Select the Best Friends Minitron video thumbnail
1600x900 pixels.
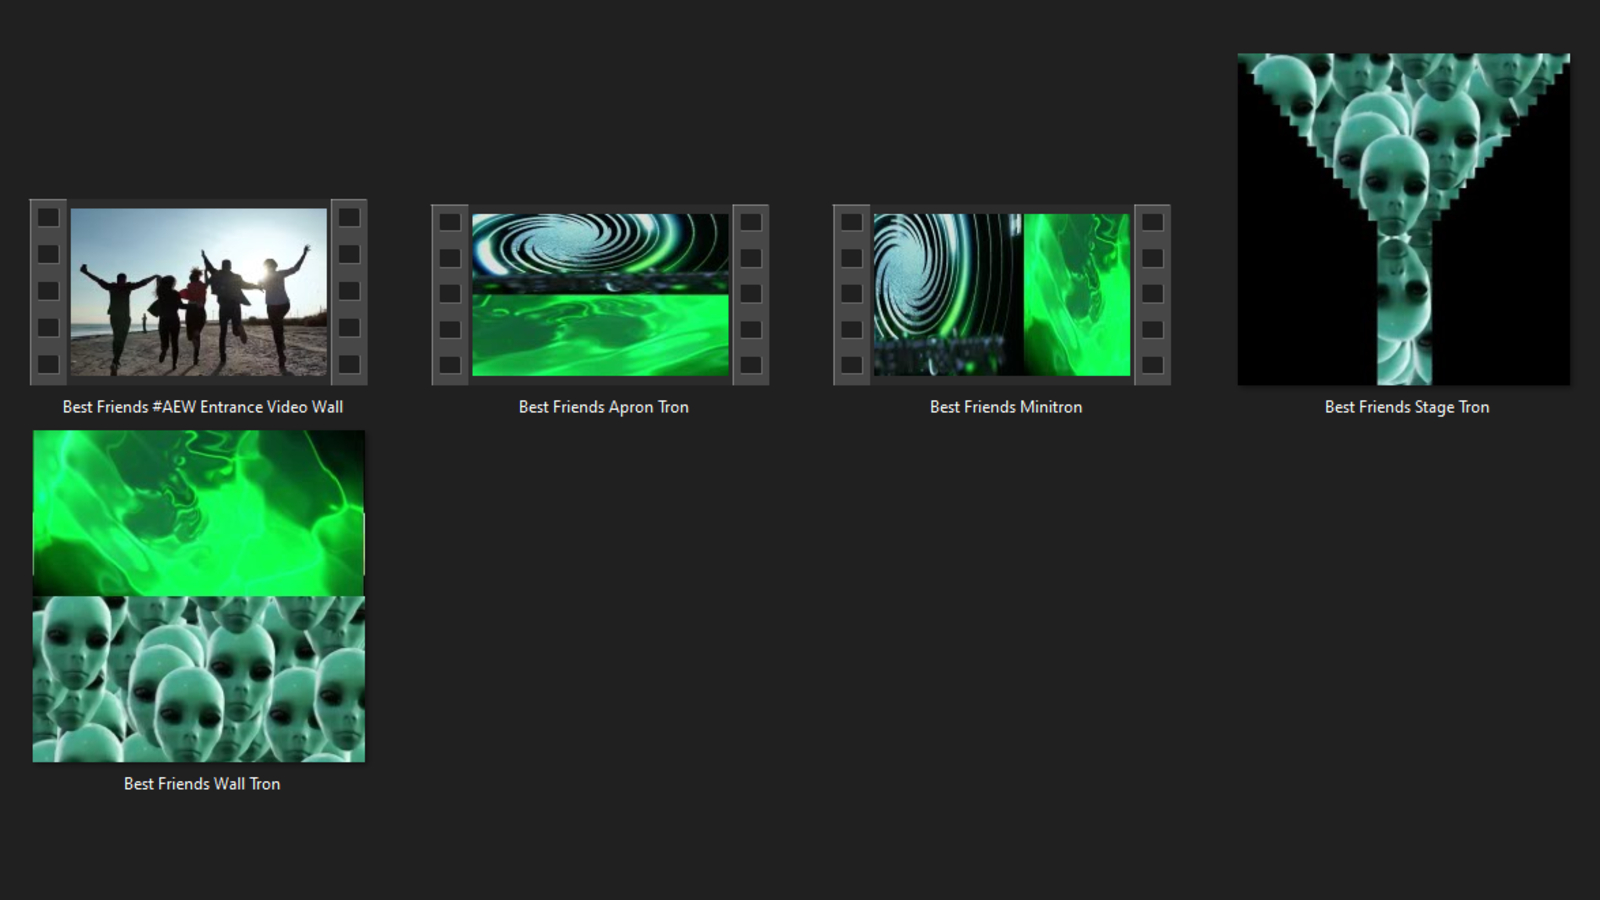(x=1002, y=294)
